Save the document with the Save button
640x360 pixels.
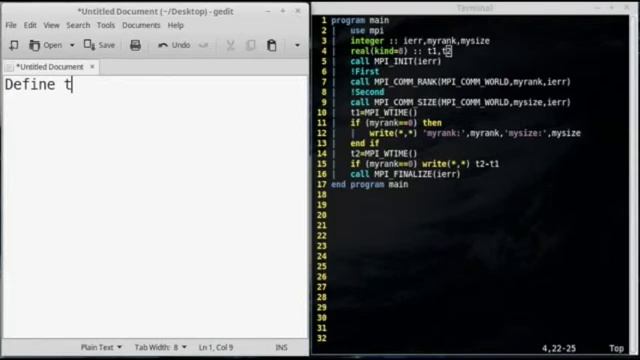click(x=99, y=45)
